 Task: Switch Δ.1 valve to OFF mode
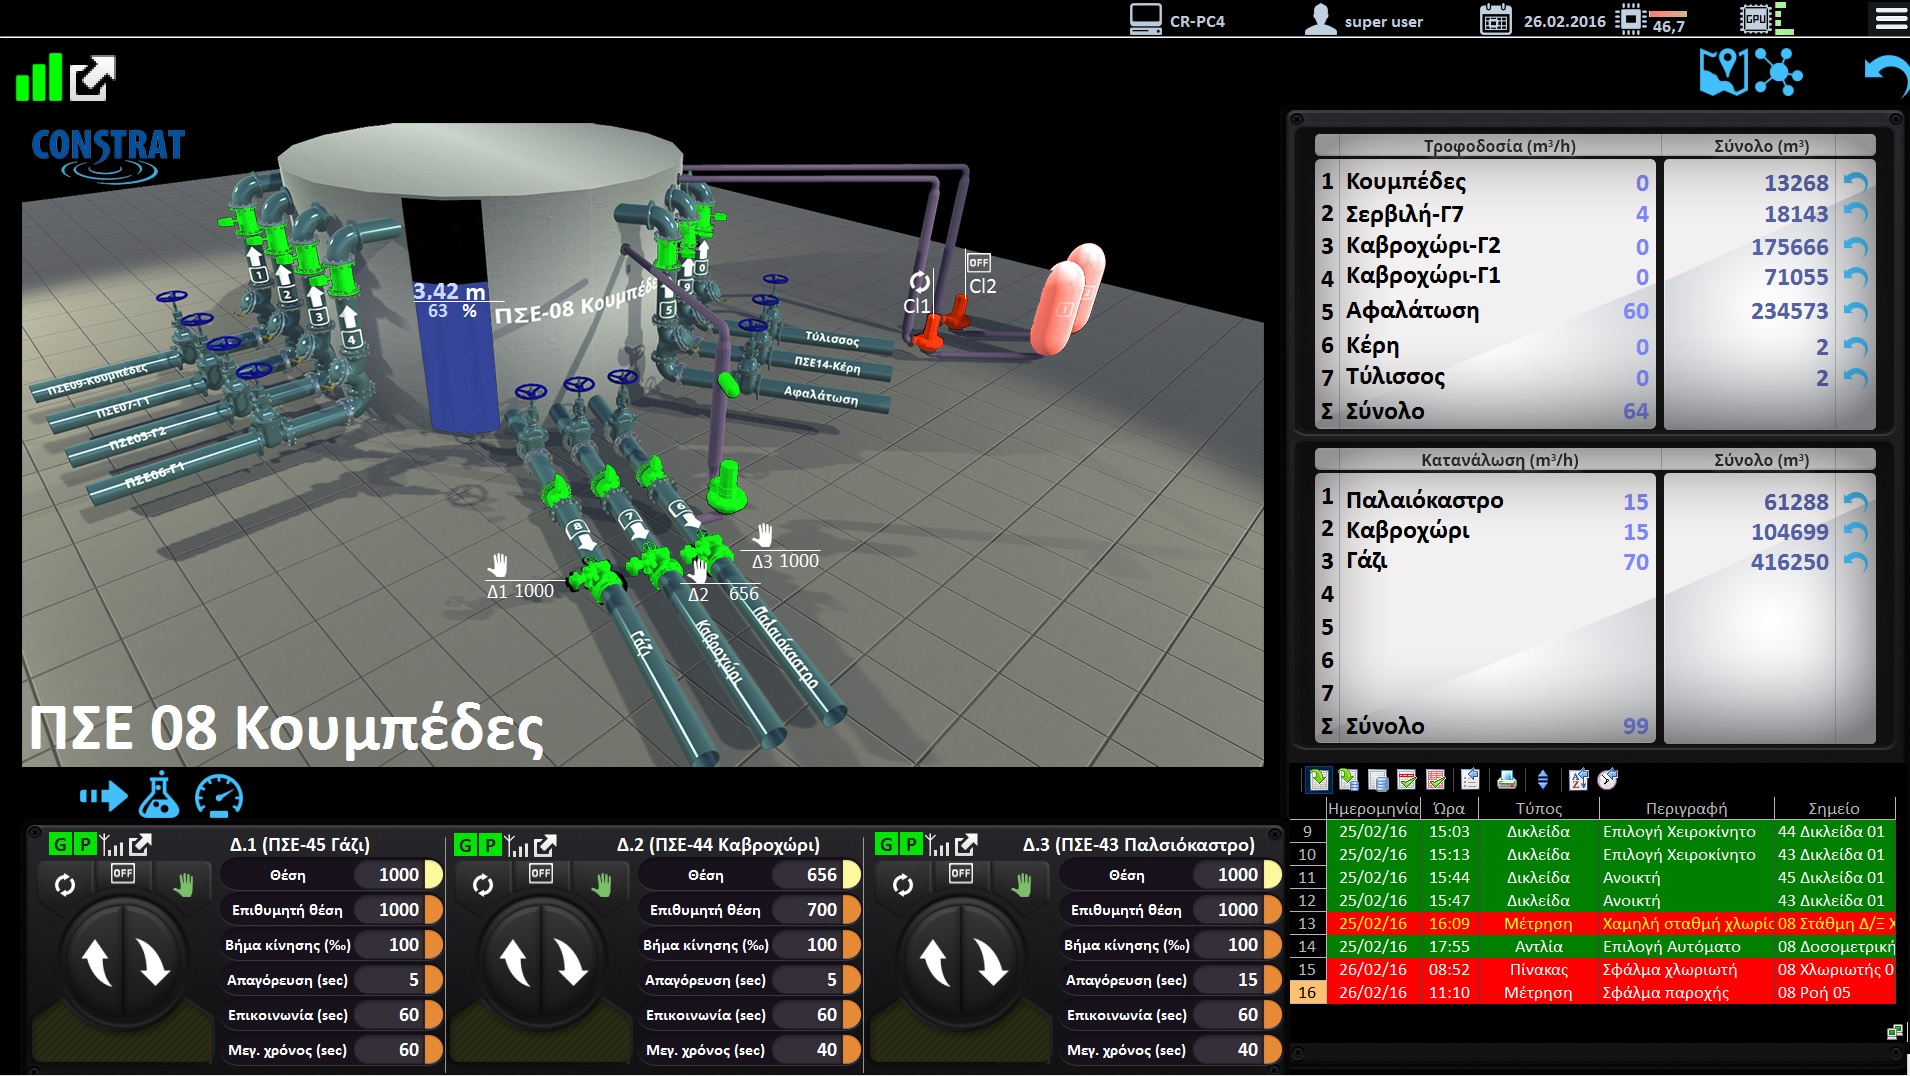pos(123,874)
